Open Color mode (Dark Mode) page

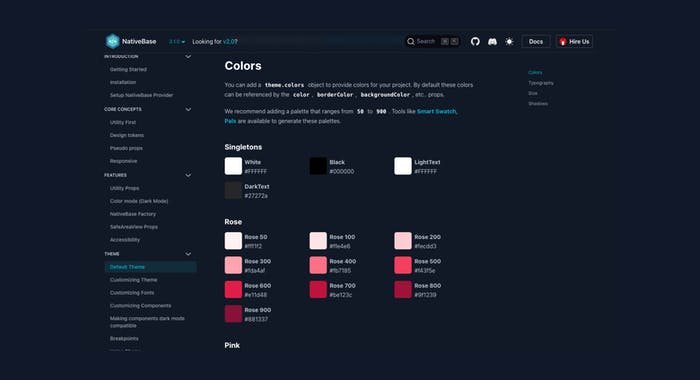[x=139, y=201]
